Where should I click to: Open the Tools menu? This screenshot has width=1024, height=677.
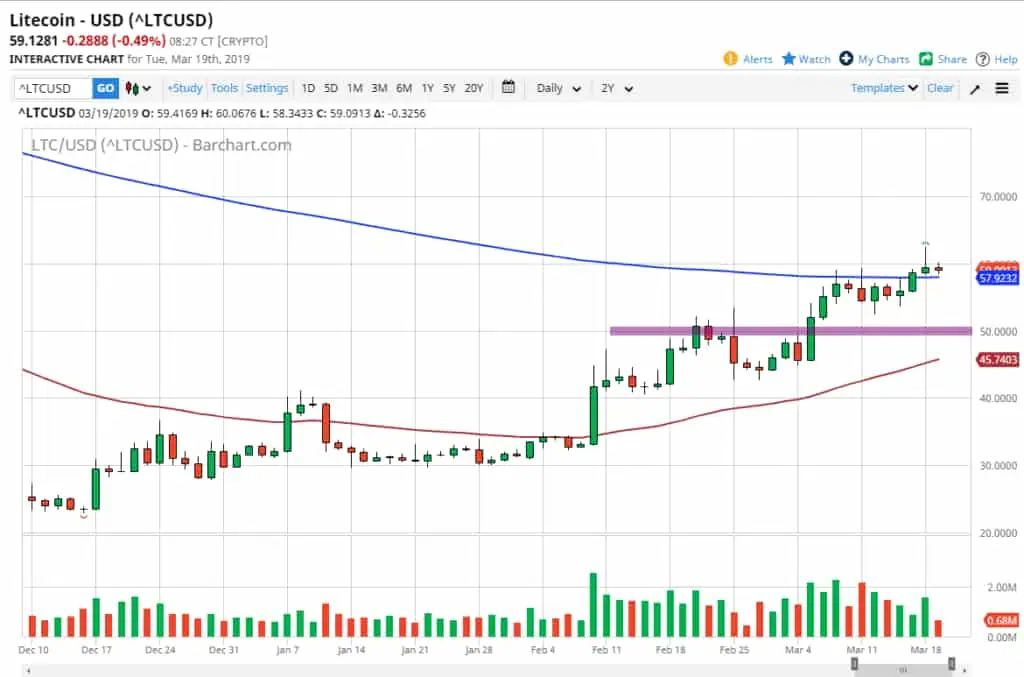pos(224,88)
